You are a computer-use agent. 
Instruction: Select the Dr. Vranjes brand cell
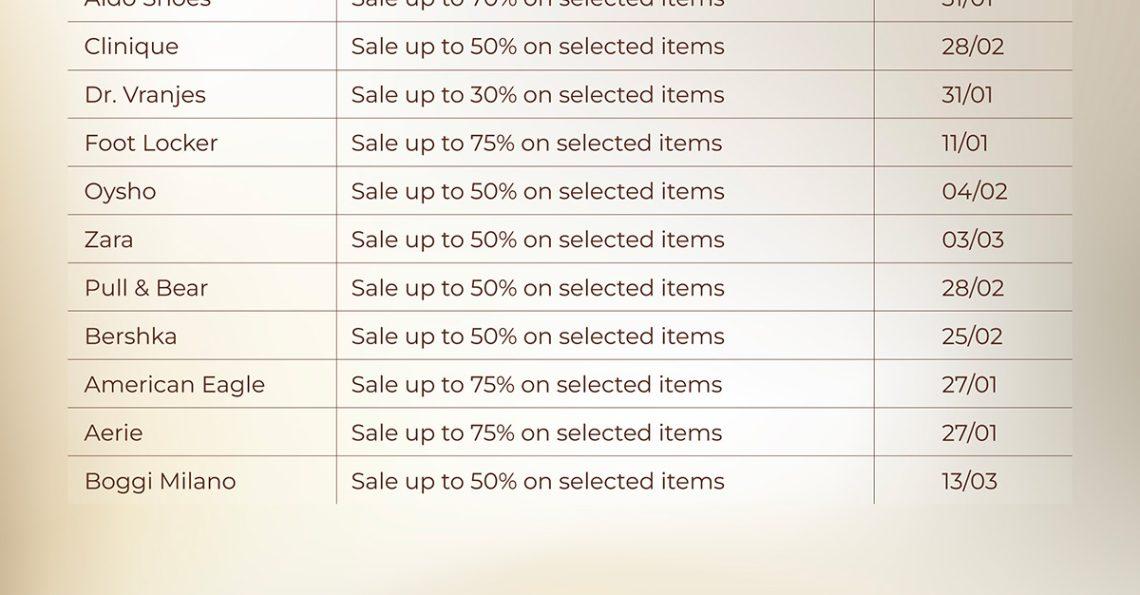coord(145,95)
